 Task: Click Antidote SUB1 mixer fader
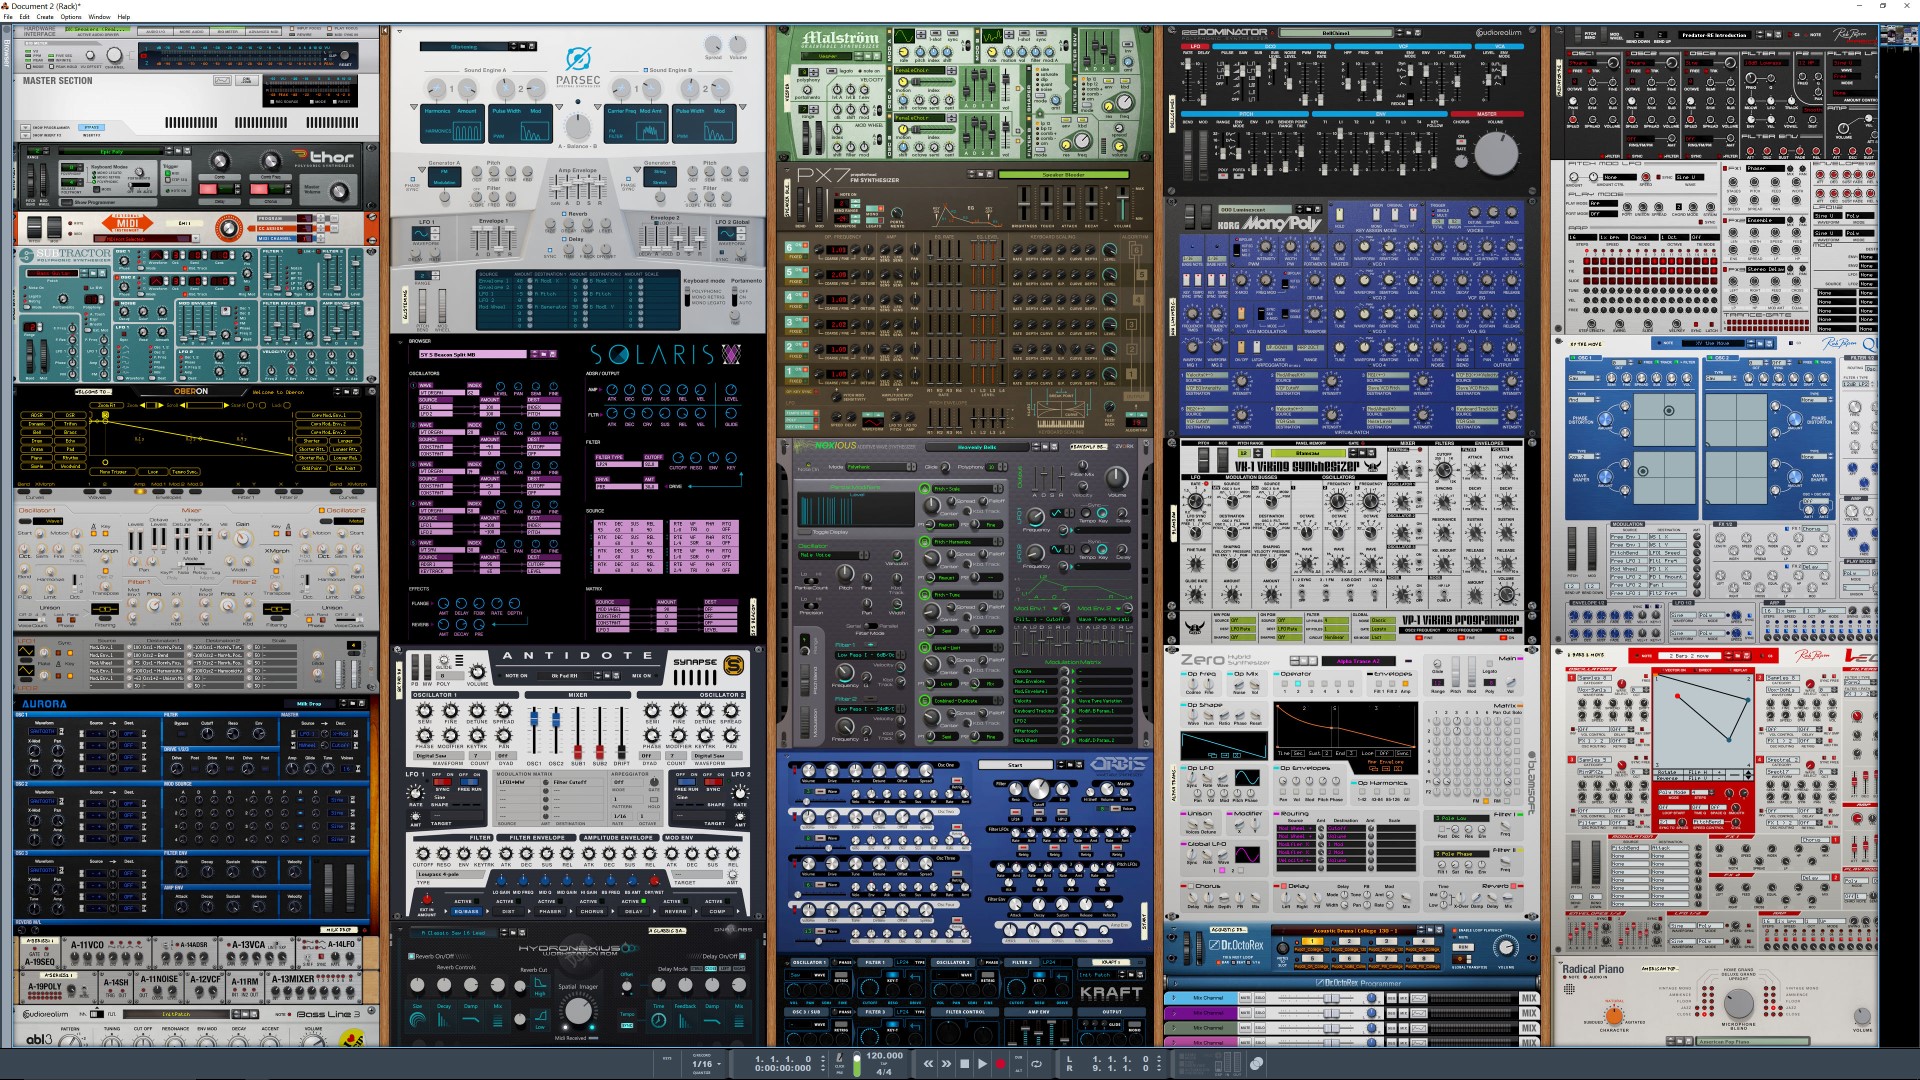click(578, 752)
